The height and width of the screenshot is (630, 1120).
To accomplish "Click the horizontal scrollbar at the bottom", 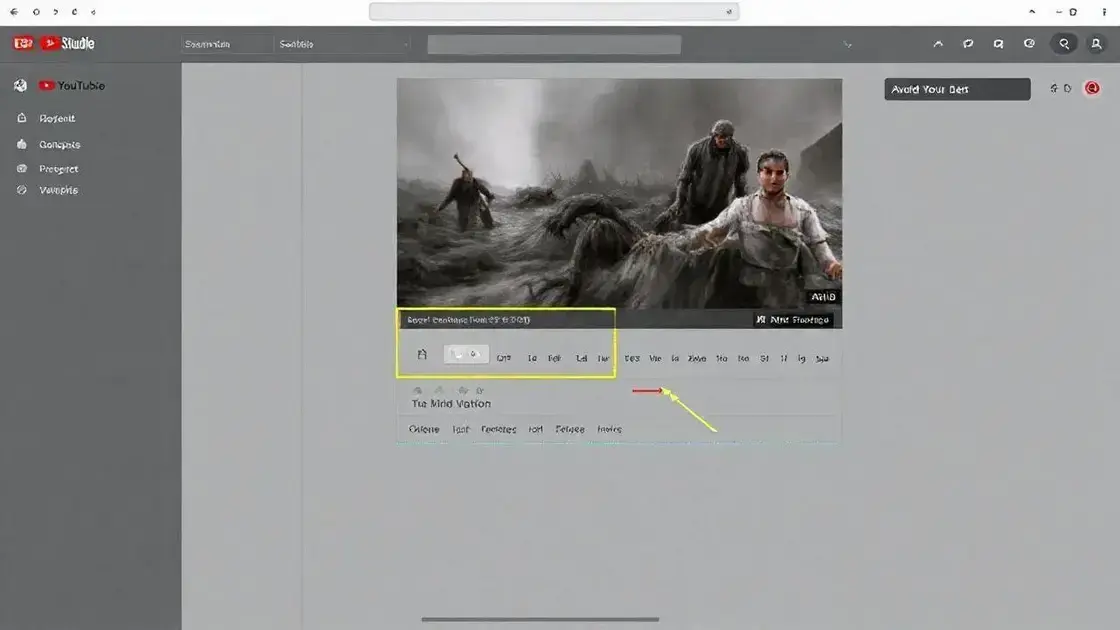I will (x=540, y=619).
